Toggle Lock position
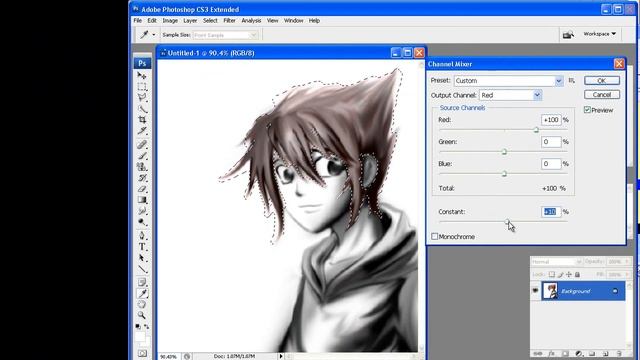 (x=569, y=274)
